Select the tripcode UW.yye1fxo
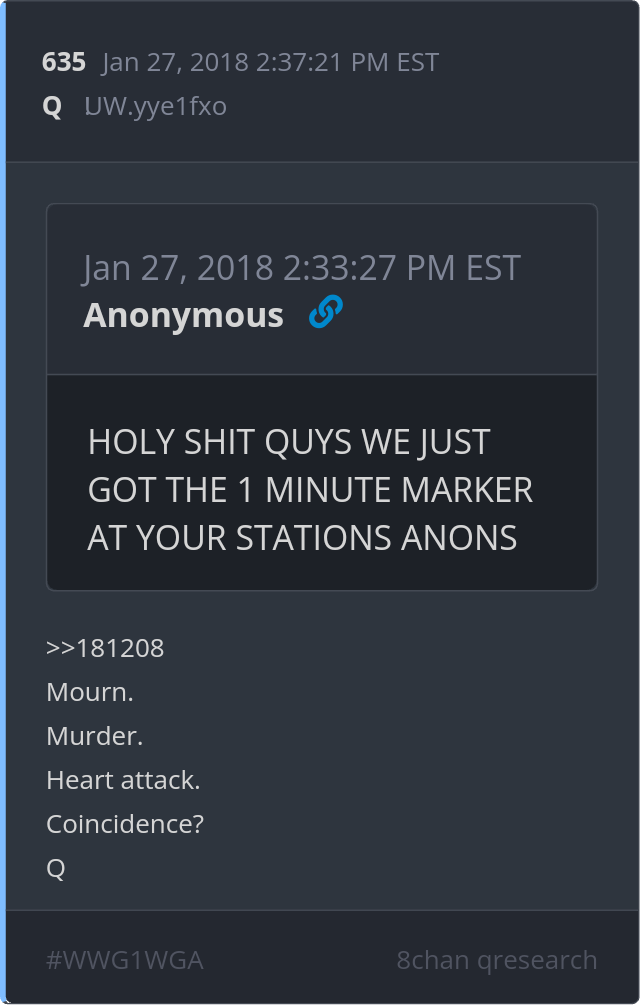This screenshot has width=640, height=1006. click(156, 107)
